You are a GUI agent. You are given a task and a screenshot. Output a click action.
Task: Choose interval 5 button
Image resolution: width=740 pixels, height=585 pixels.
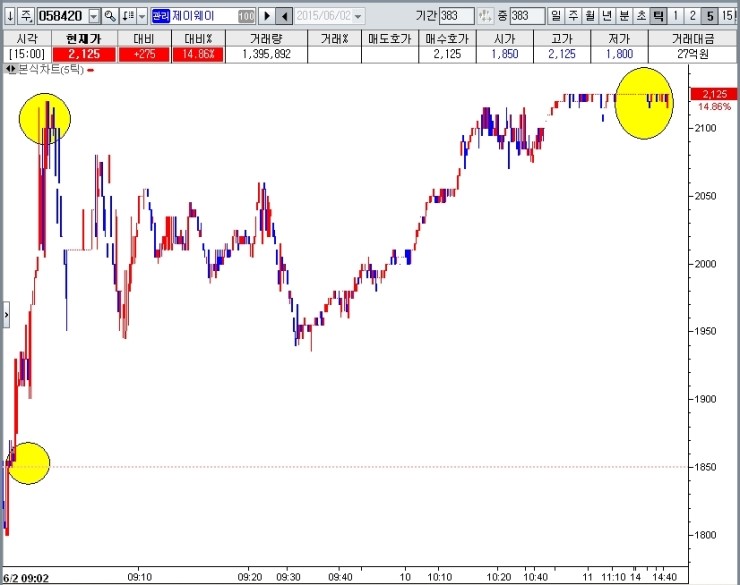(710, 16)
